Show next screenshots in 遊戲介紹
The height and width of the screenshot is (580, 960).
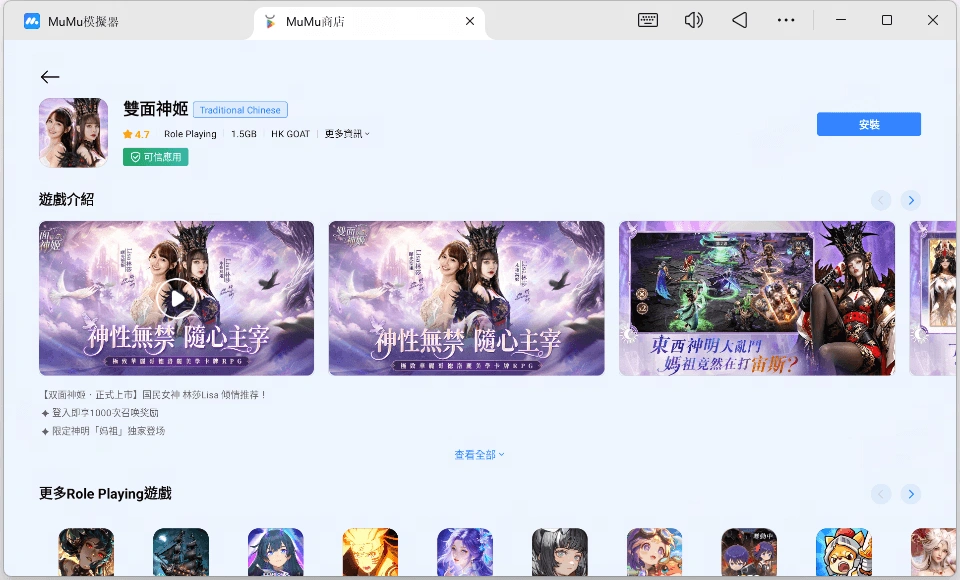pos(910,200)
